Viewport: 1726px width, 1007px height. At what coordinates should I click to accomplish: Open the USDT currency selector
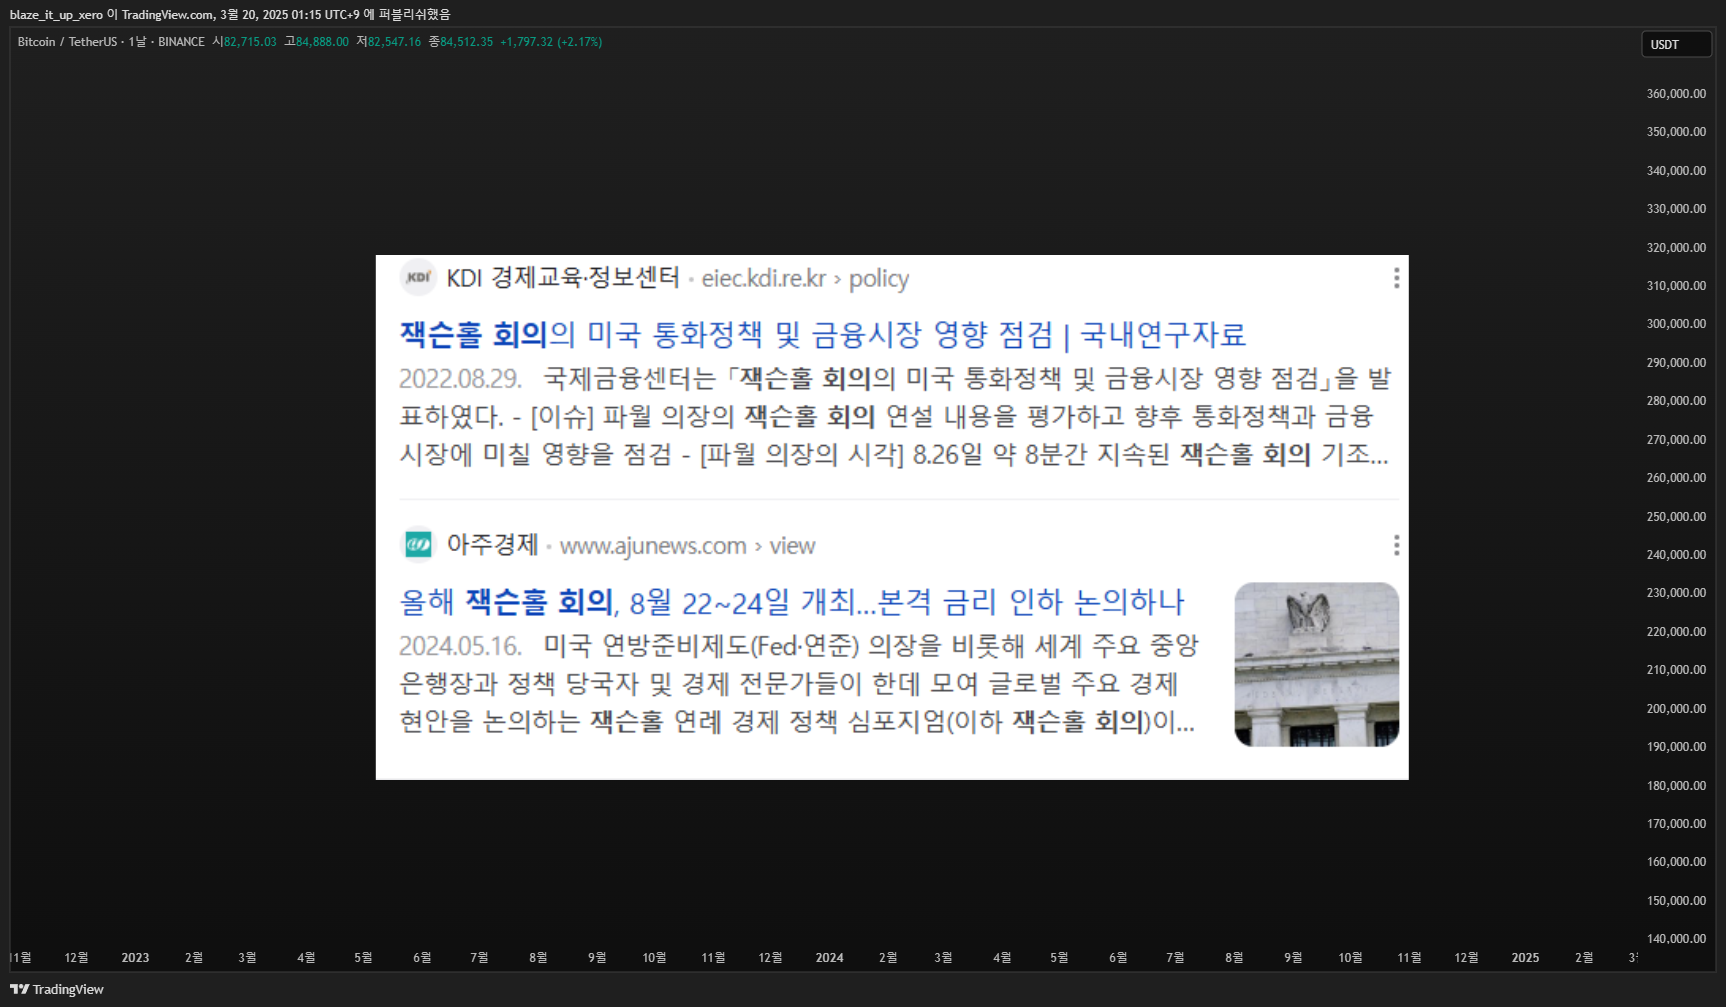(x=1676, y=44)
